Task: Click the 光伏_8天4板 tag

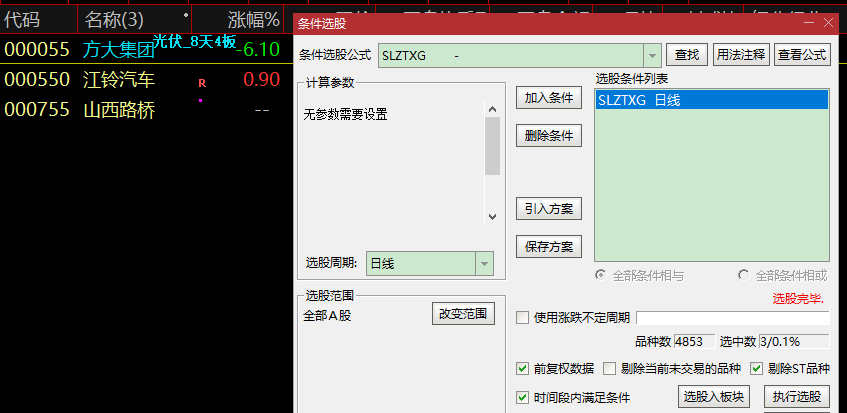Action: (x=195, y=41)
